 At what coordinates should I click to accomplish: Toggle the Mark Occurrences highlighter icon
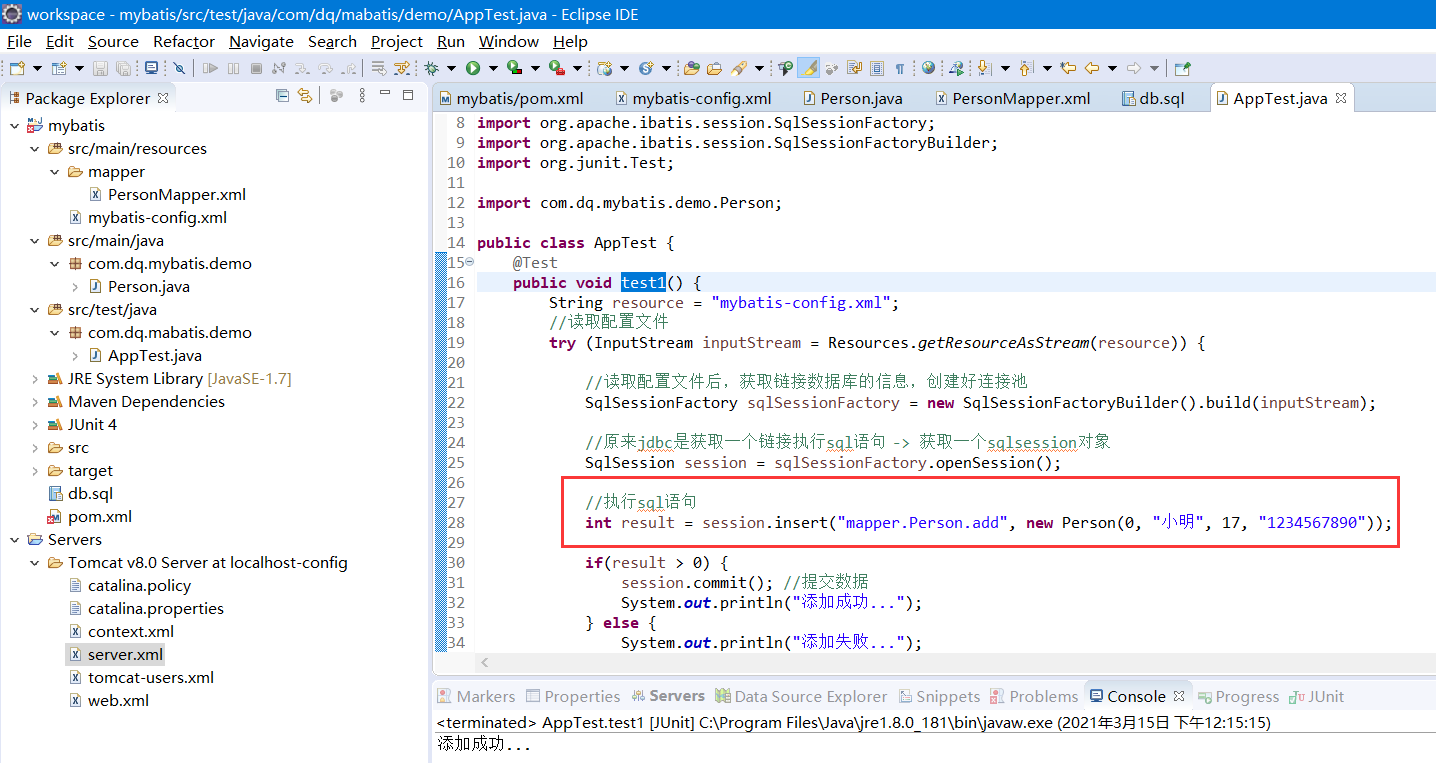809,68
